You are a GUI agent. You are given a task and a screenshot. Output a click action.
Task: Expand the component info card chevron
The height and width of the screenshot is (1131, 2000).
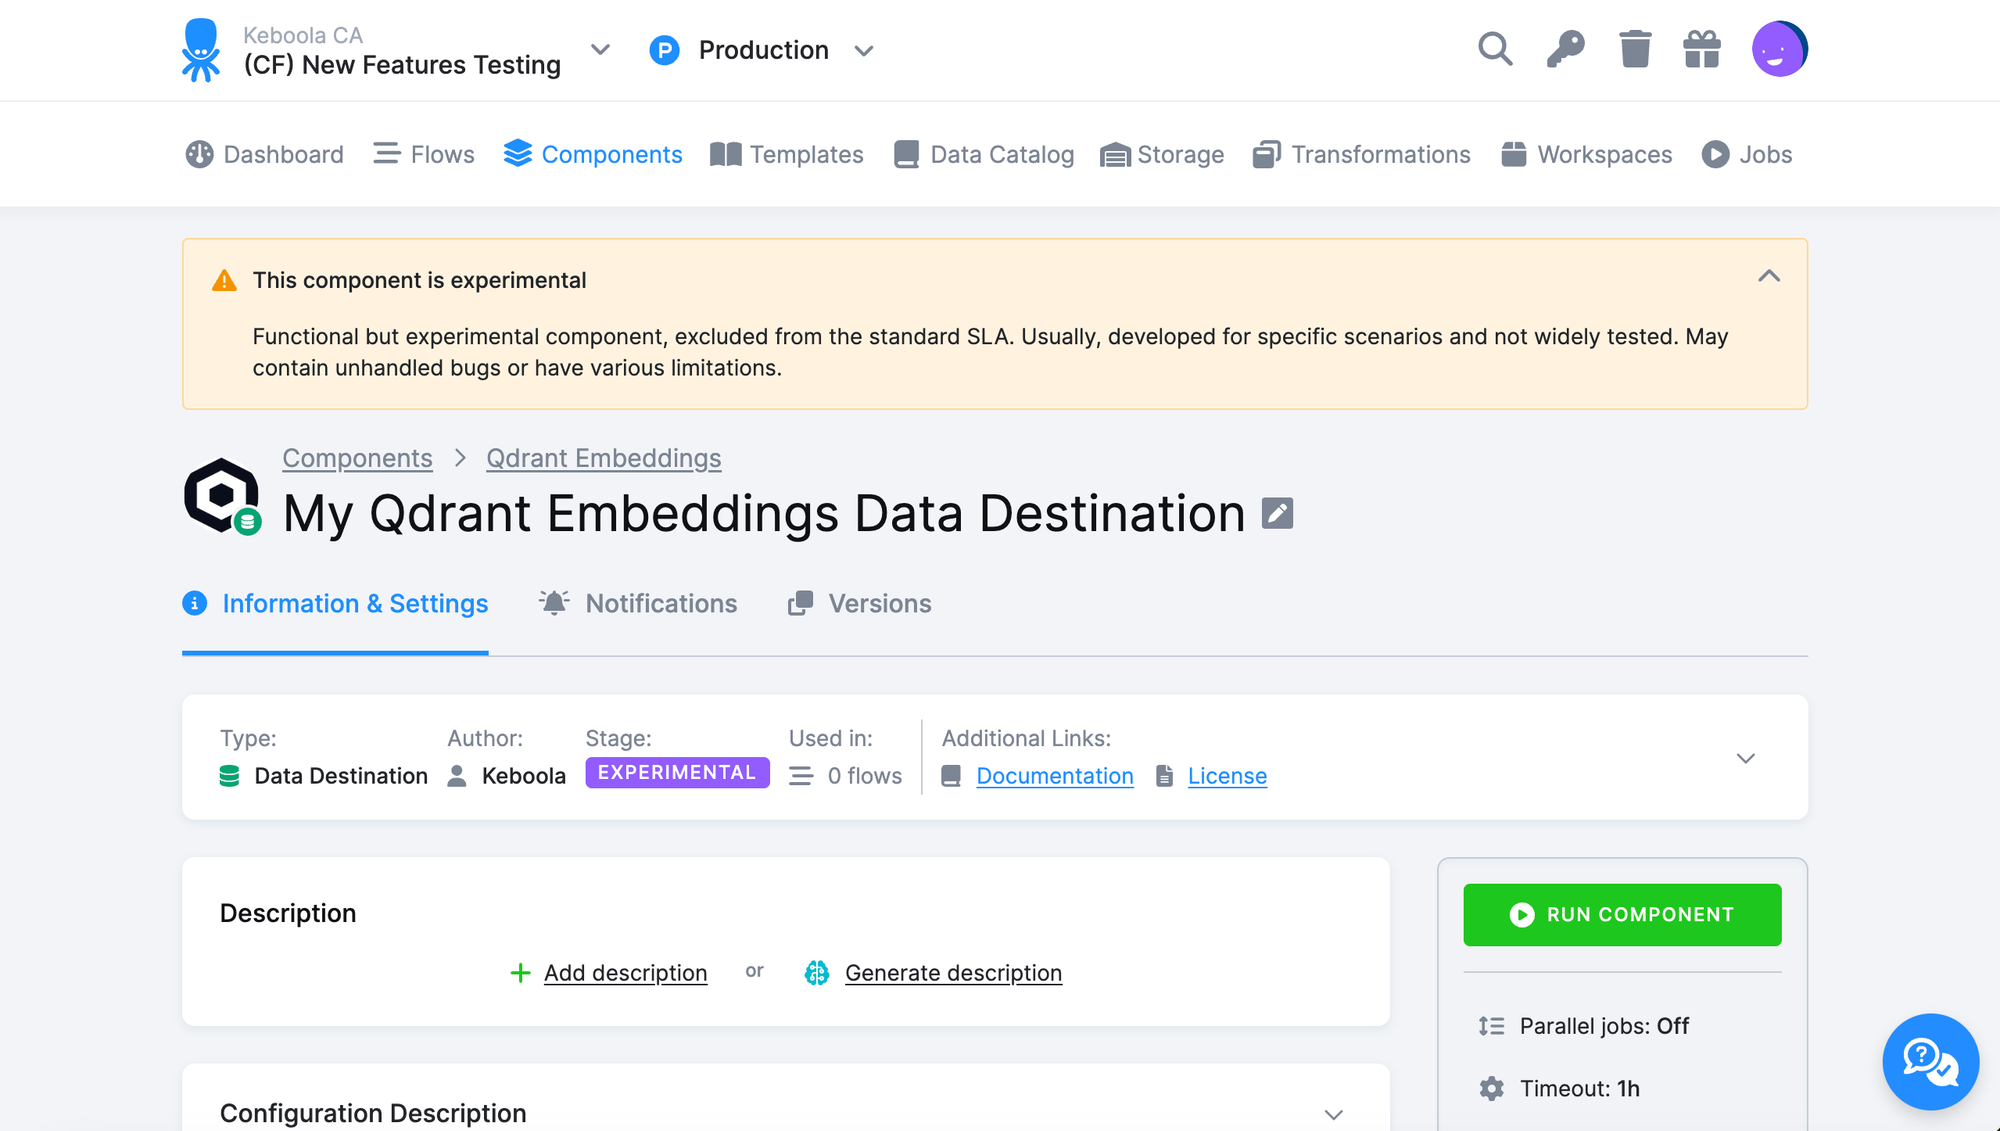click(x=1746, y=758)
